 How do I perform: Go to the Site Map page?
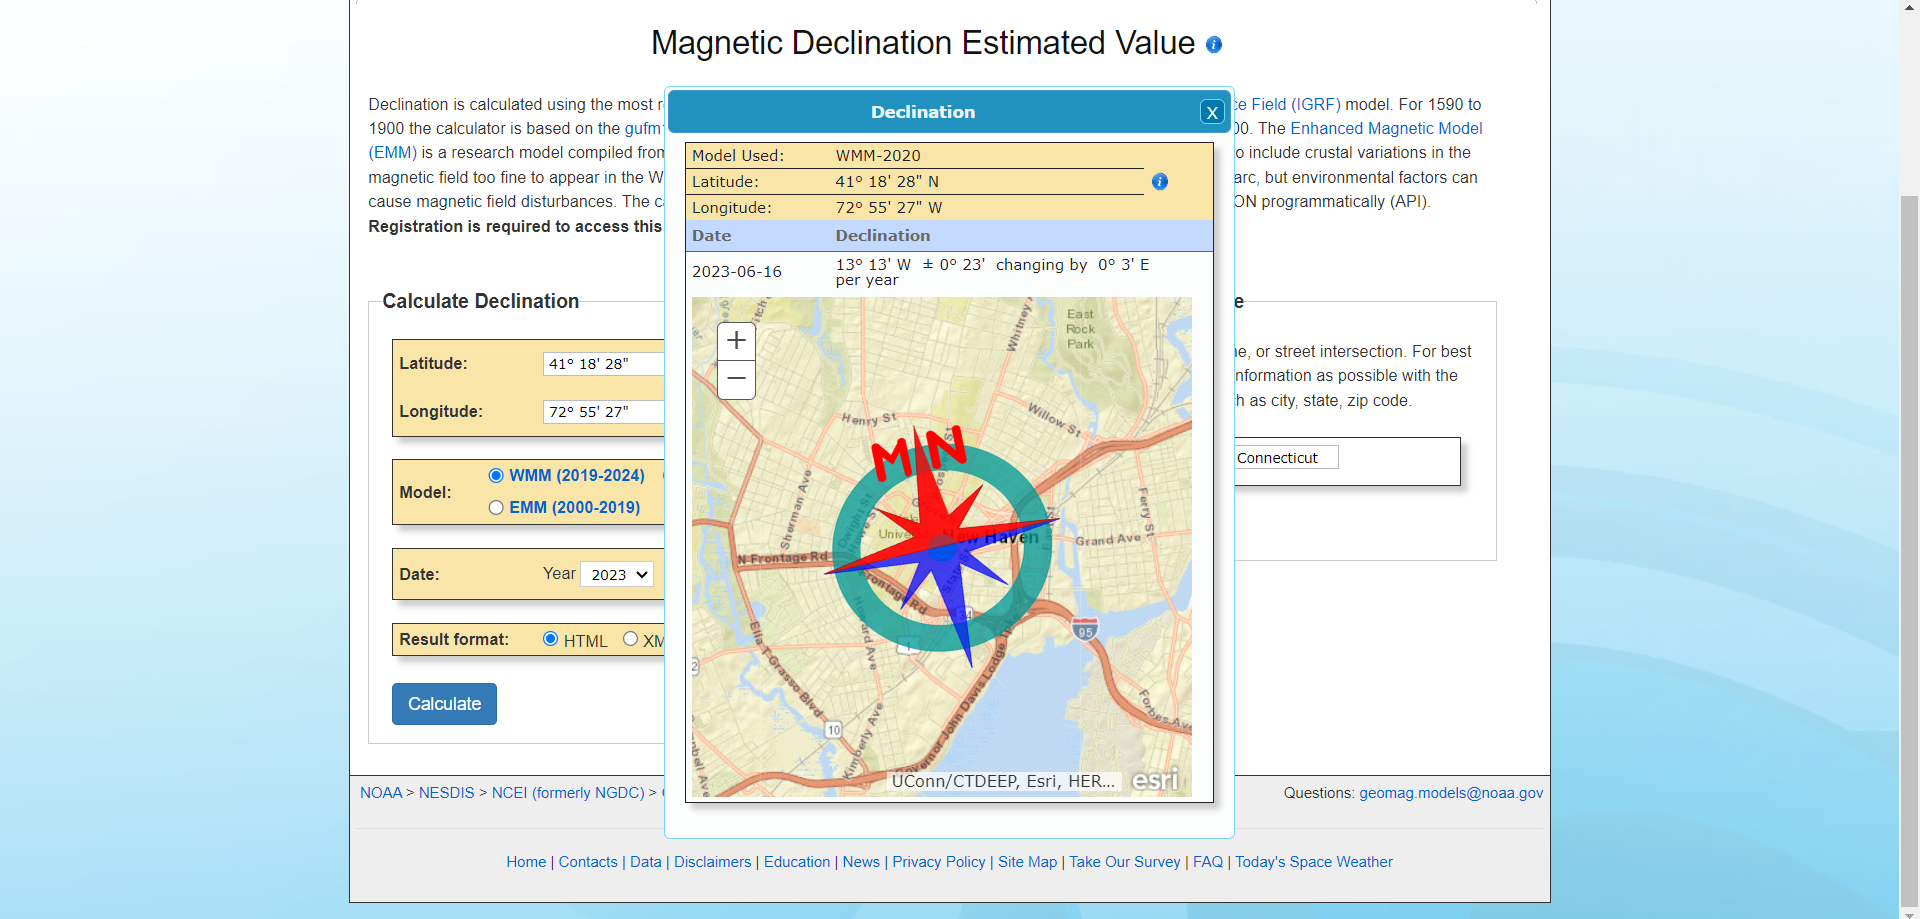pos(1027,861)
